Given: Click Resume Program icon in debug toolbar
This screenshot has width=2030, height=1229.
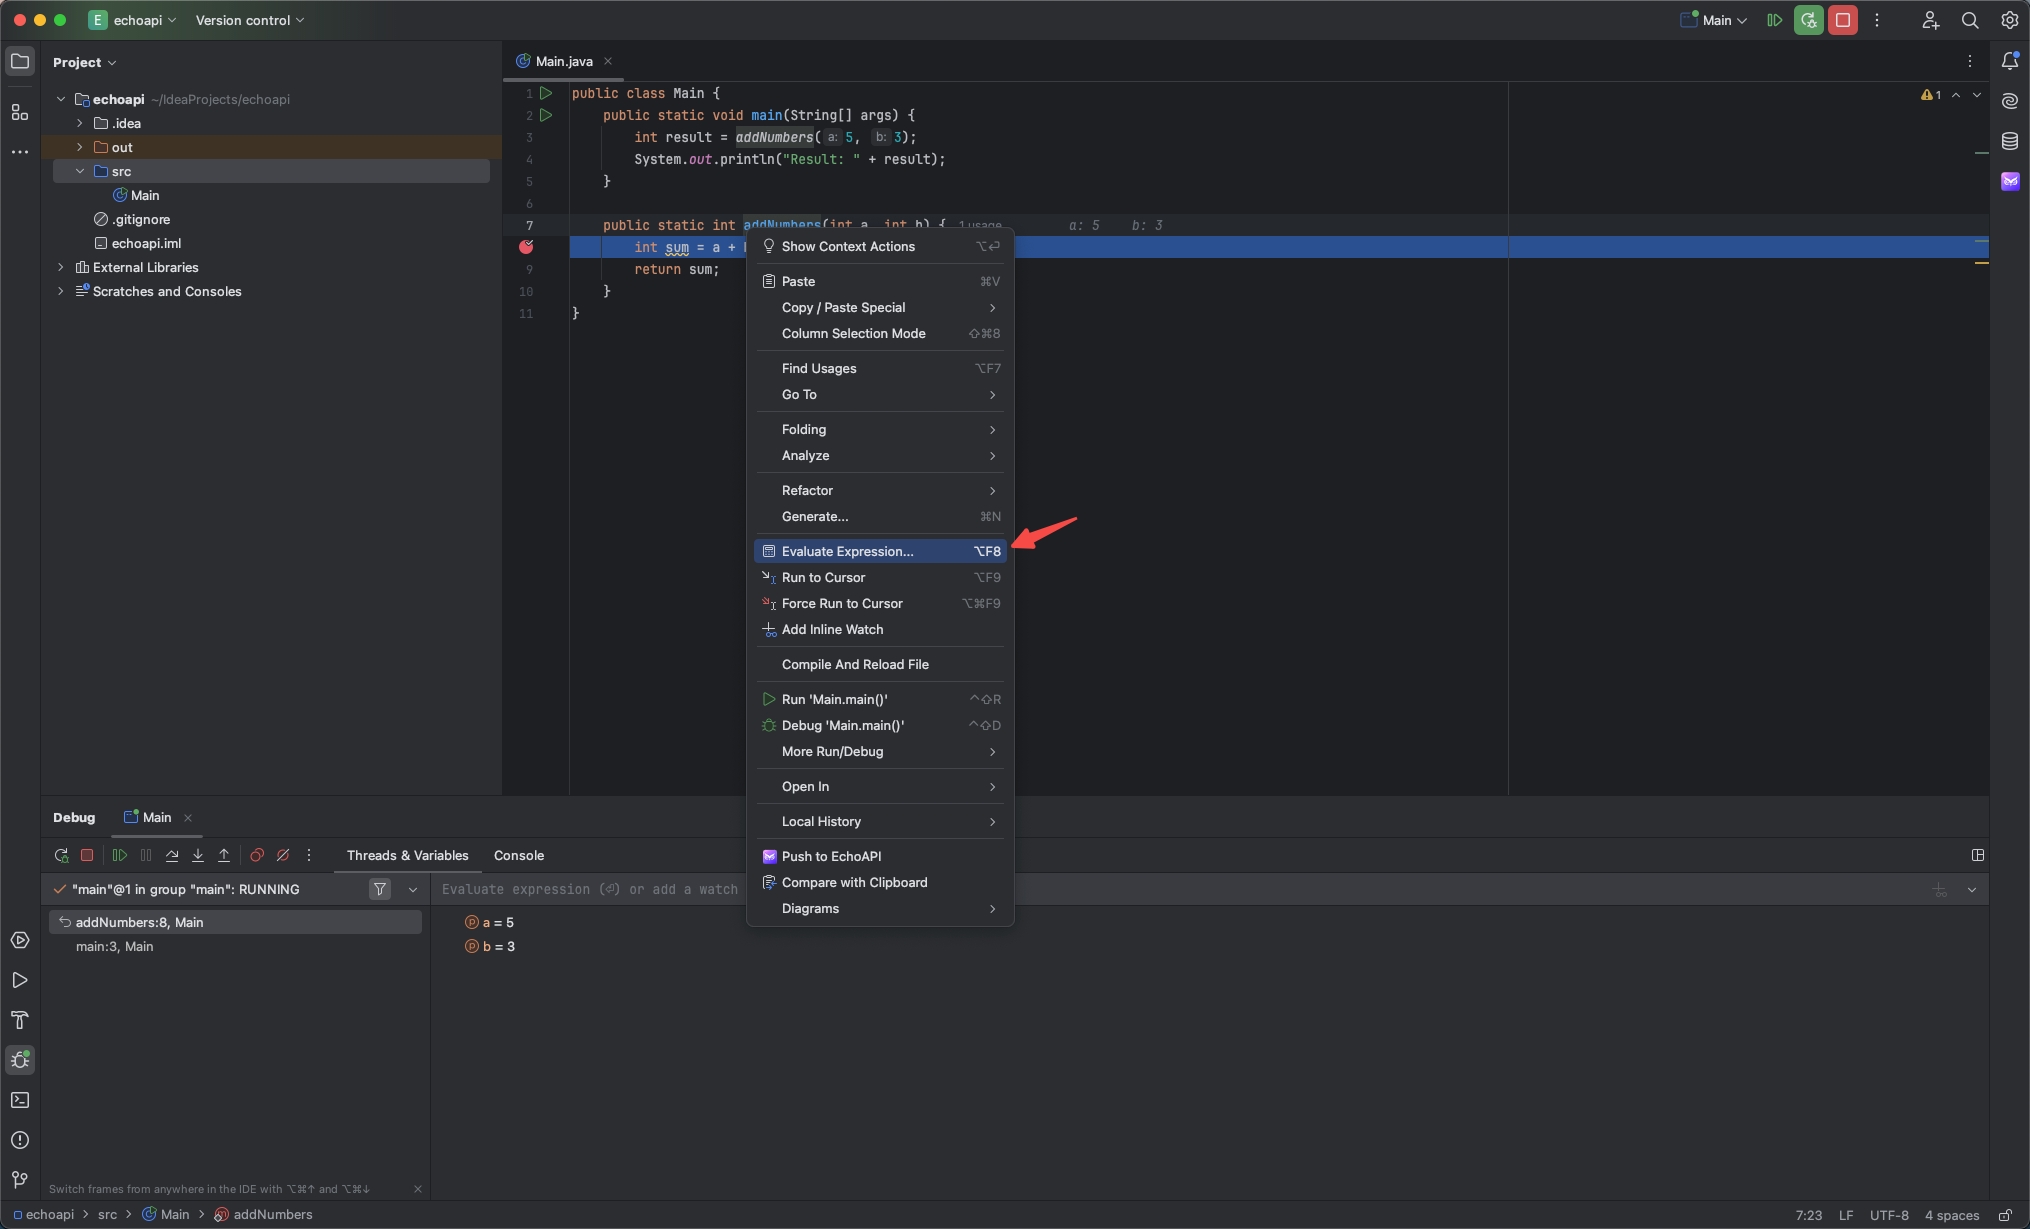Looking at the screenshot, I should (120, 856).
